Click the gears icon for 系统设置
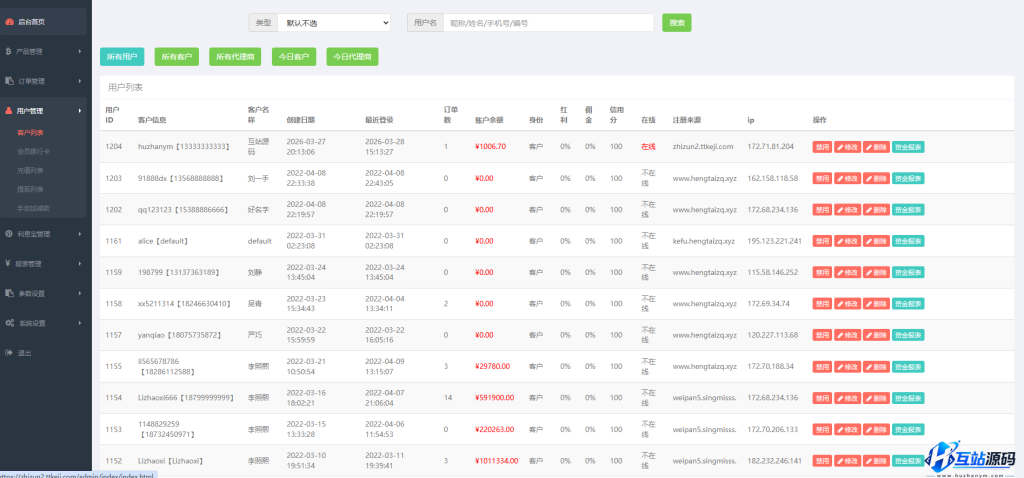 [x=9, y=323]
